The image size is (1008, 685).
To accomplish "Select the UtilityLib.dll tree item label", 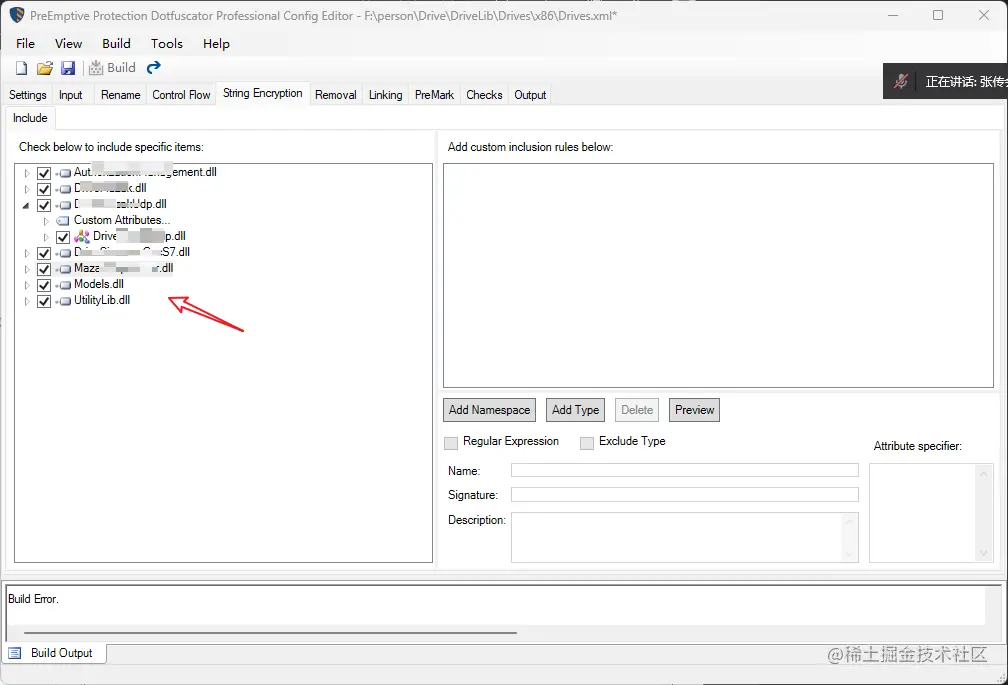I will (102, 300).
